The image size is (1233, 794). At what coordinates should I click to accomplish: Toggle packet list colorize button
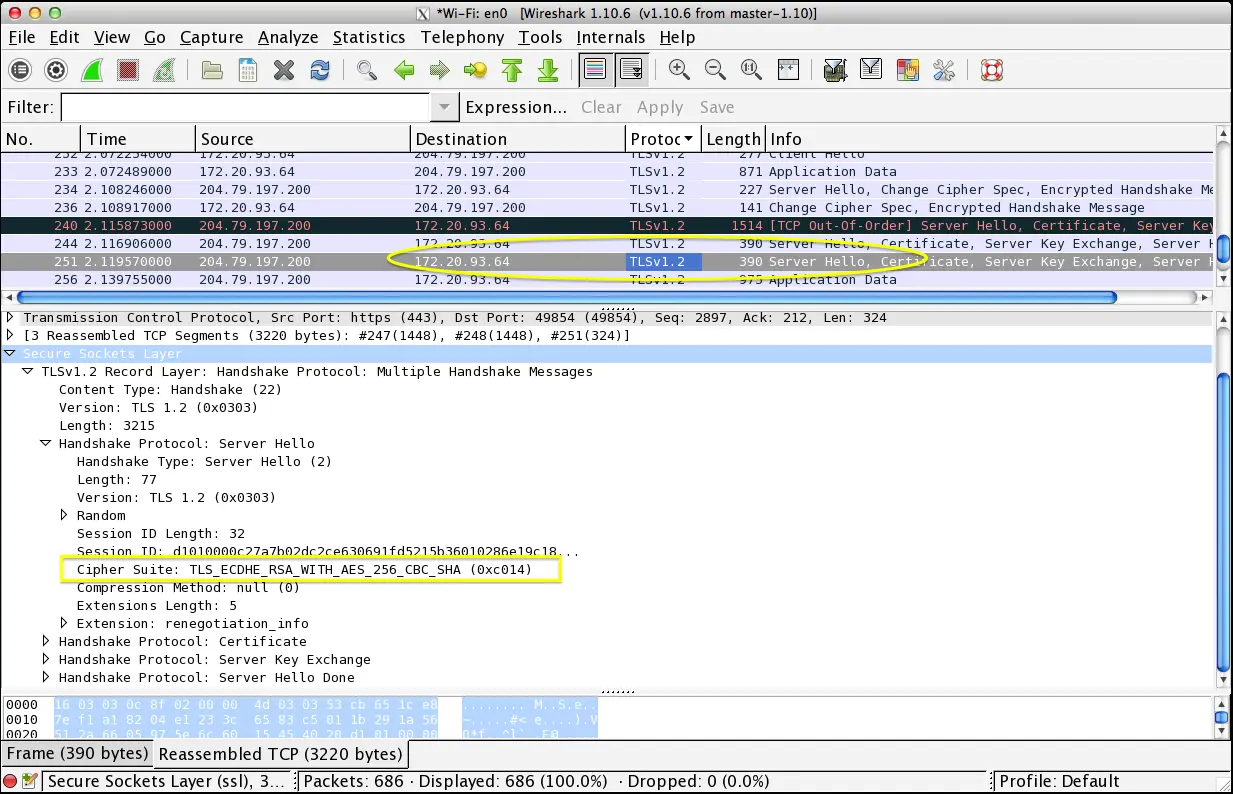click(x=594, y=70)
